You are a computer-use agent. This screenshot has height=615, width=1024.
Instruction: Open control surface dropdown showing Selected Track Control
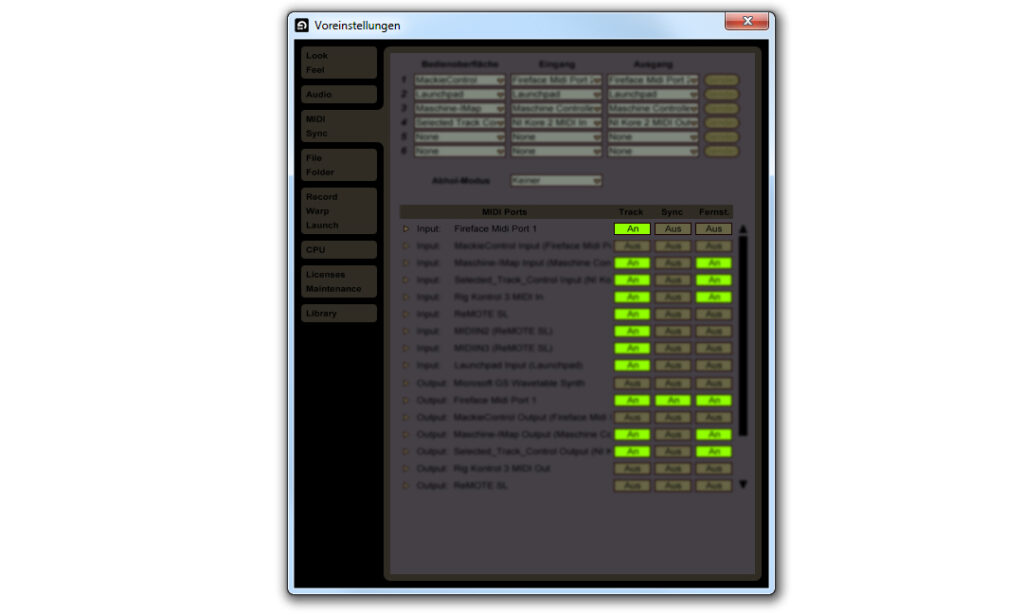pos(460,123)
